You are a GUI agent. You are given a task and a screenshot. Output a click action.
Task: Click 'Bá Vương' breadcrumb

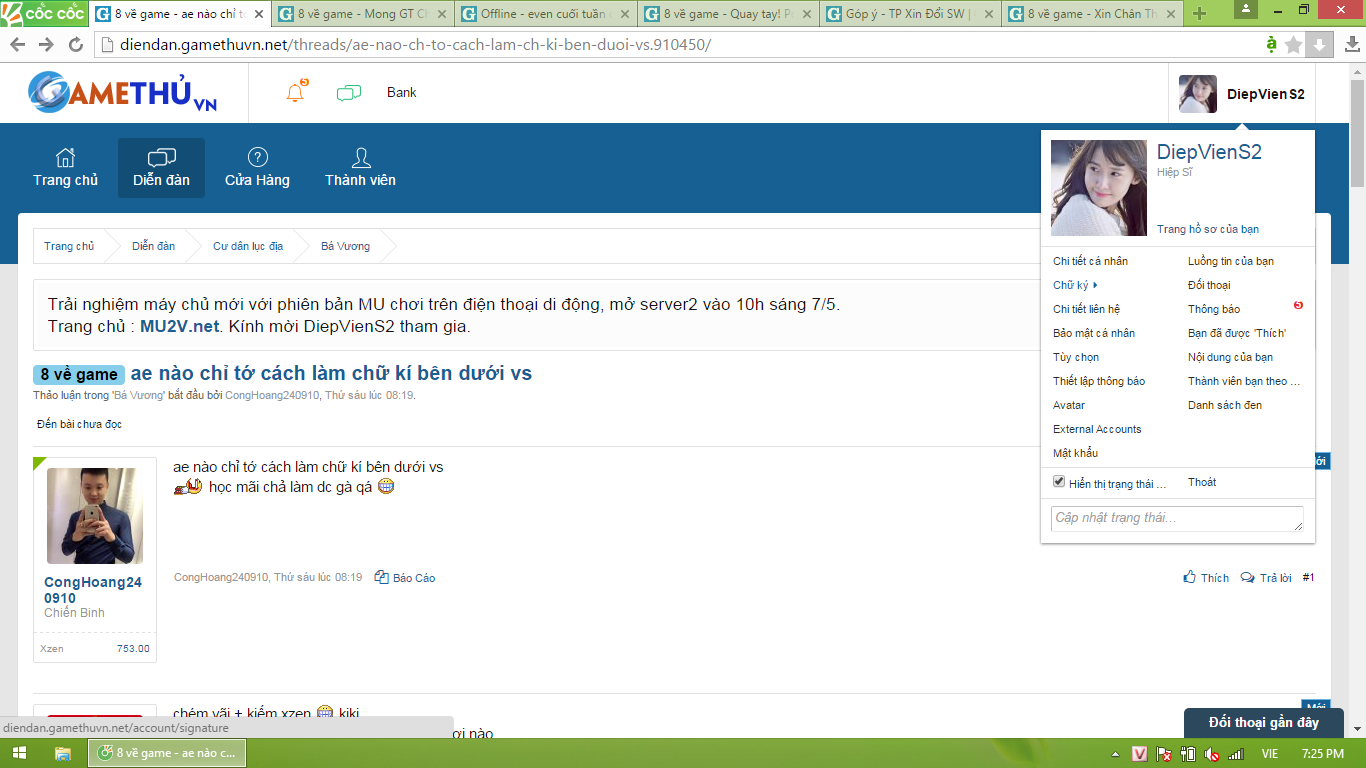click(345, 246)
